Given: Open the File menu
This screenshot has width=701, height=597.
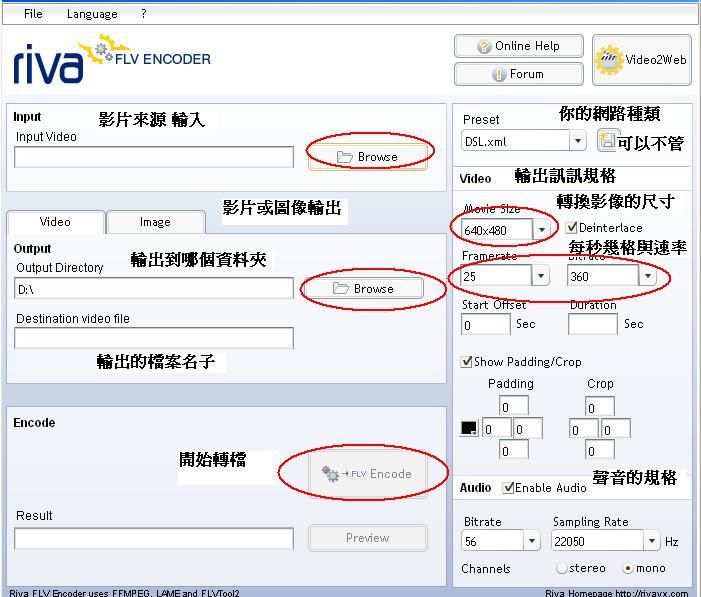Looking at the screenshot, I should [x=33, y=14].
